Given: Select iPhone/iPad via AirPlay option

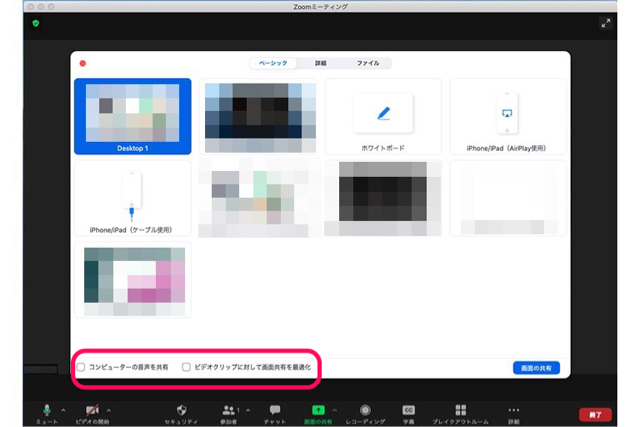Looking at the screenshot, I should (508, 117).
